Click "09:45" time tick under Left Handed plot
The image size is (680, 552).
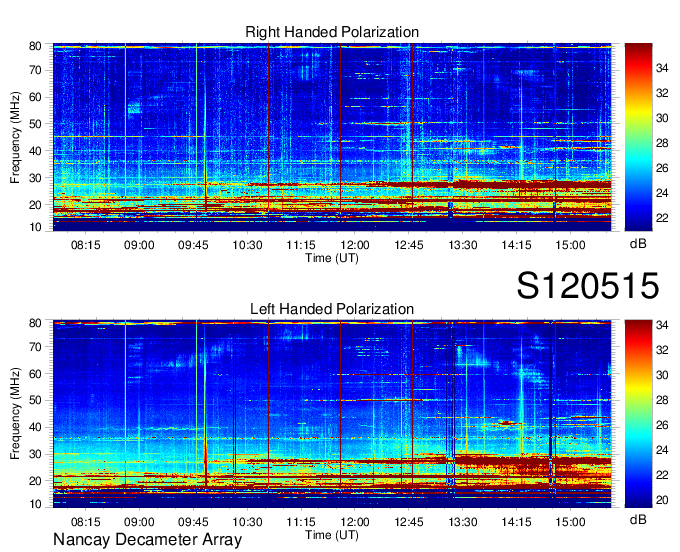[x=193, y=522]
